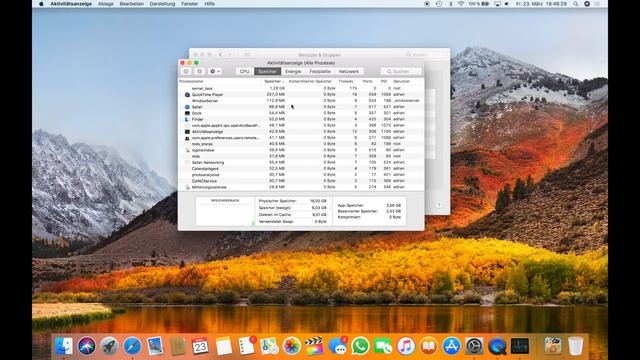Screen dimensions: 640x360
Task: Open Maps from the Dock
Action: pyautogui.click(x=269, y=346)
